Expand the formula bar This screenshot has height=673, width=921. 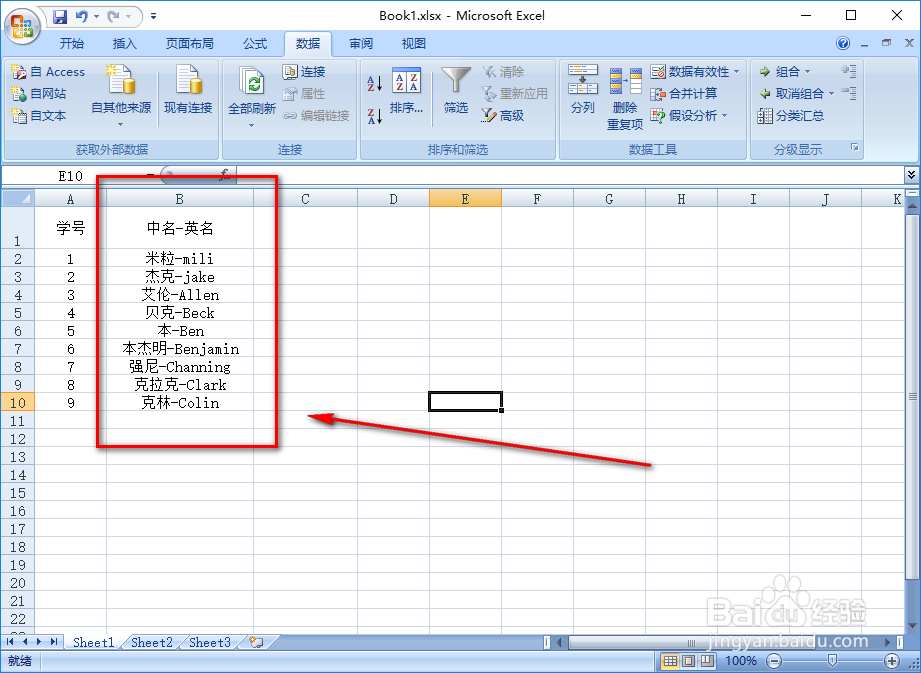(x=911, y=174)
